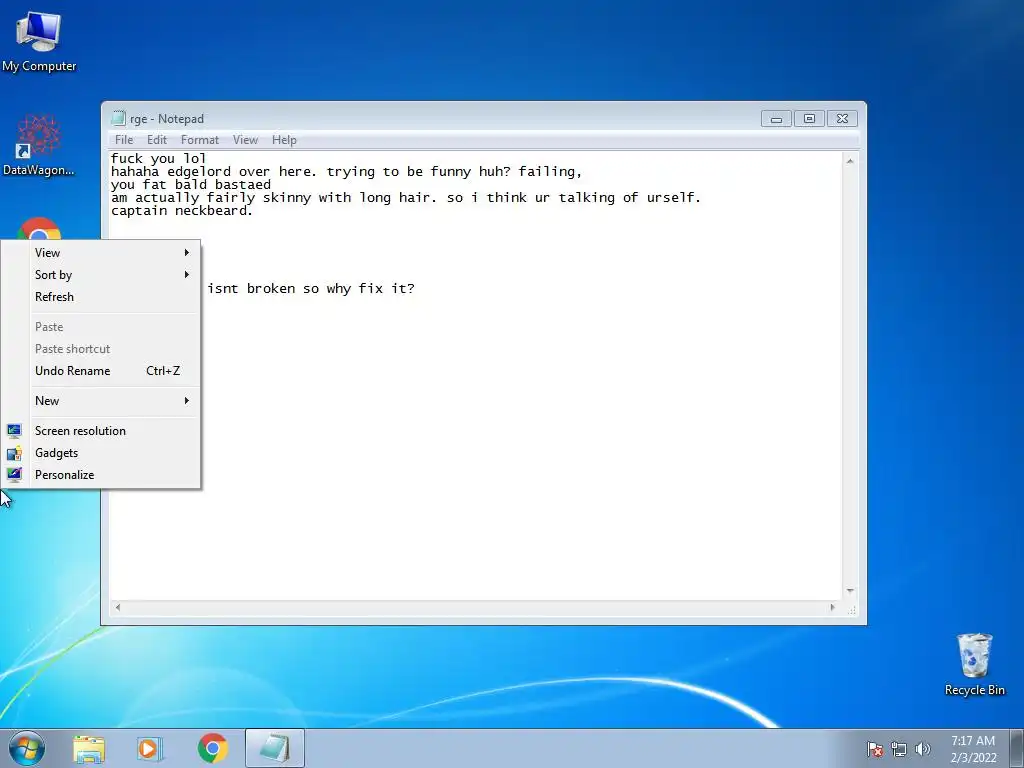
Task: Click 'hahaha edgelord over here' line
Action: (346, 172)
